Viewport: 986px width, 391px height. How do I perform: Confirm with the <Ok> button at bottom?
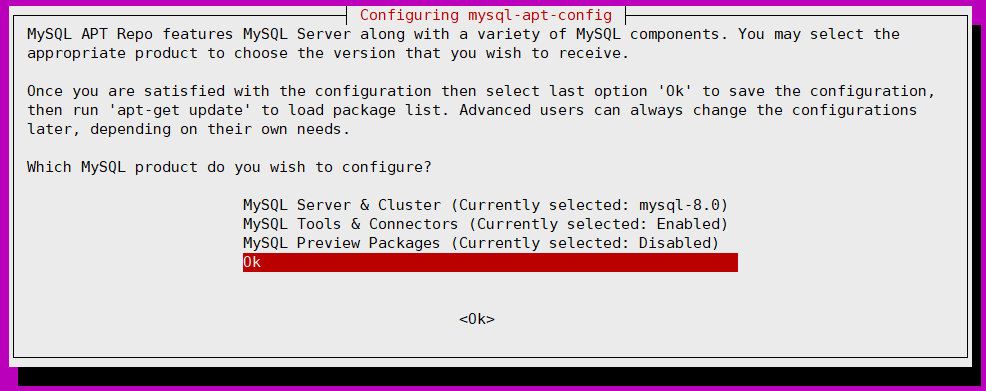pyautogui.click(x=477, y=319)
